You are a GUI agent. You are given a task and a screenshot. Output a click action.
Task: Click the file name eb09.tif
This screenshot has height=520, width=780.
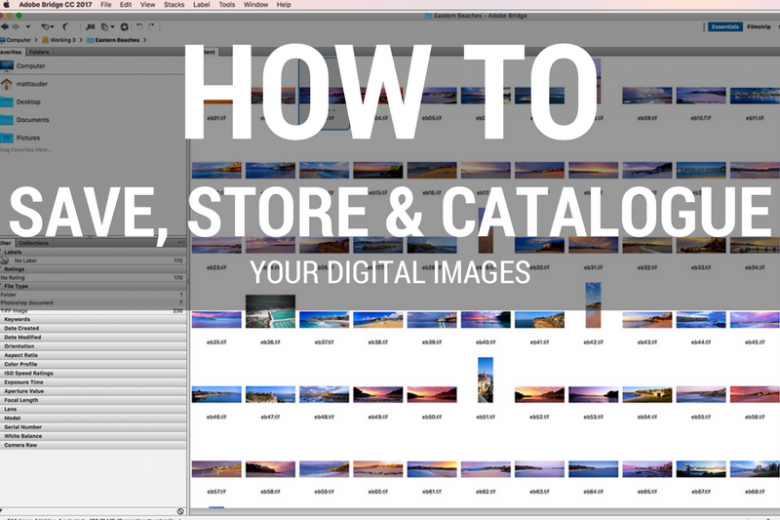coord(647,118)
